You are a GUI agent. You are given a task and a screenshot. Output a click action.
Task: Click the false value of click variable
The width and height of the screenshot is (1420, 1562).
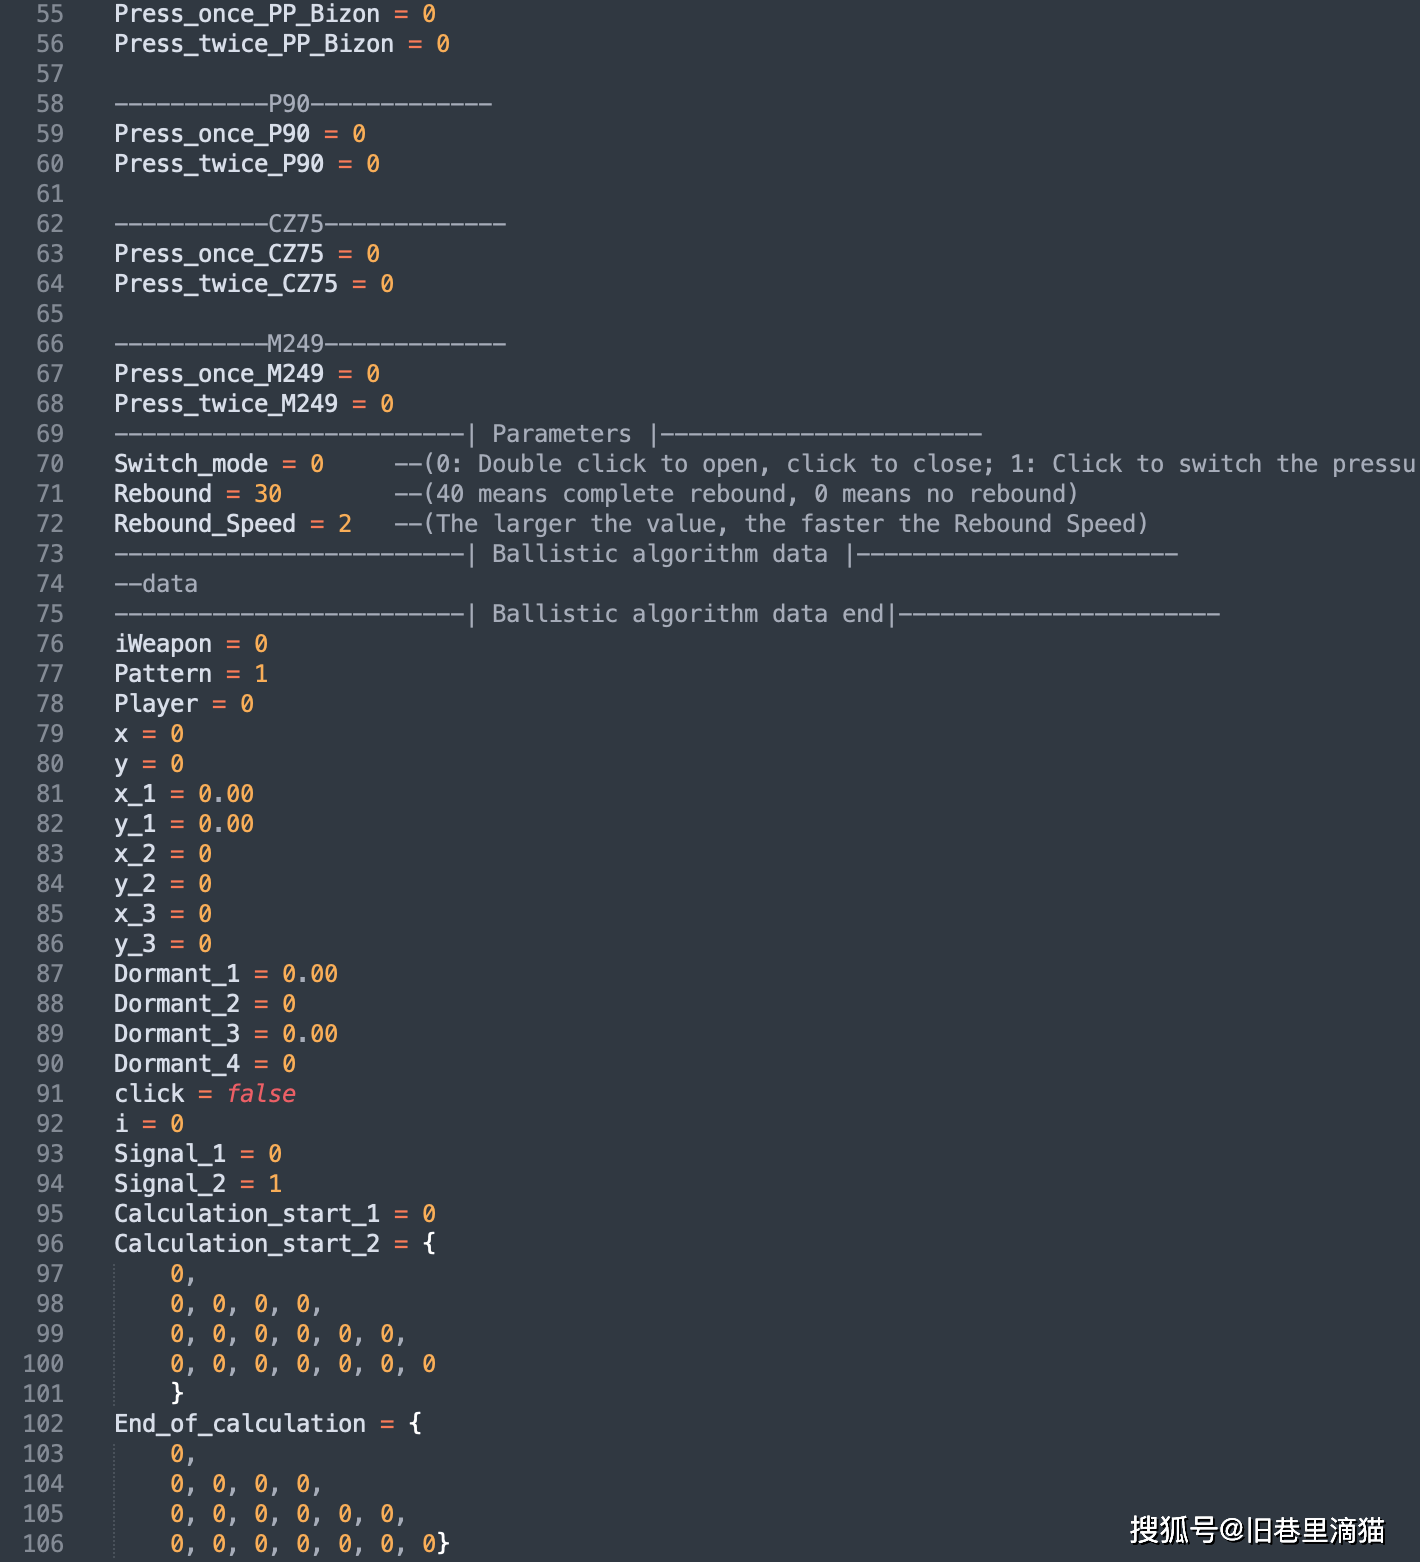261,1094
